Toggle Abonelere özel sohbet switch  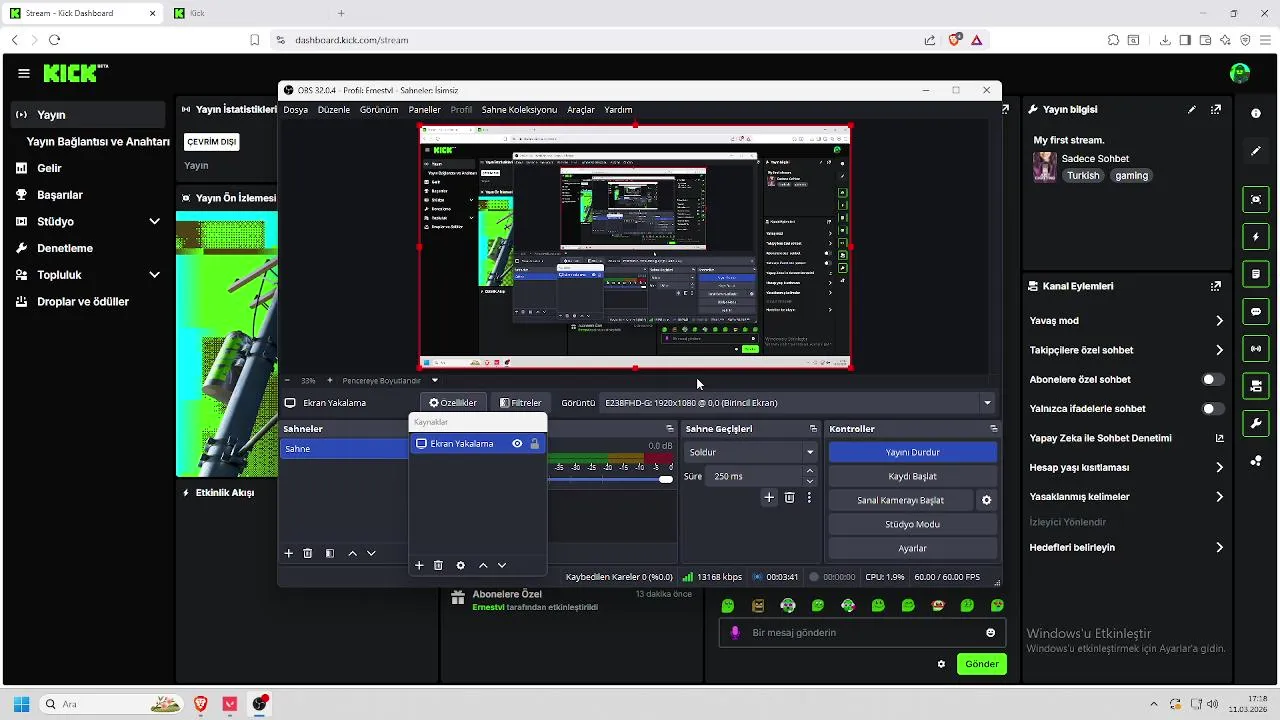click(1213, 380)
